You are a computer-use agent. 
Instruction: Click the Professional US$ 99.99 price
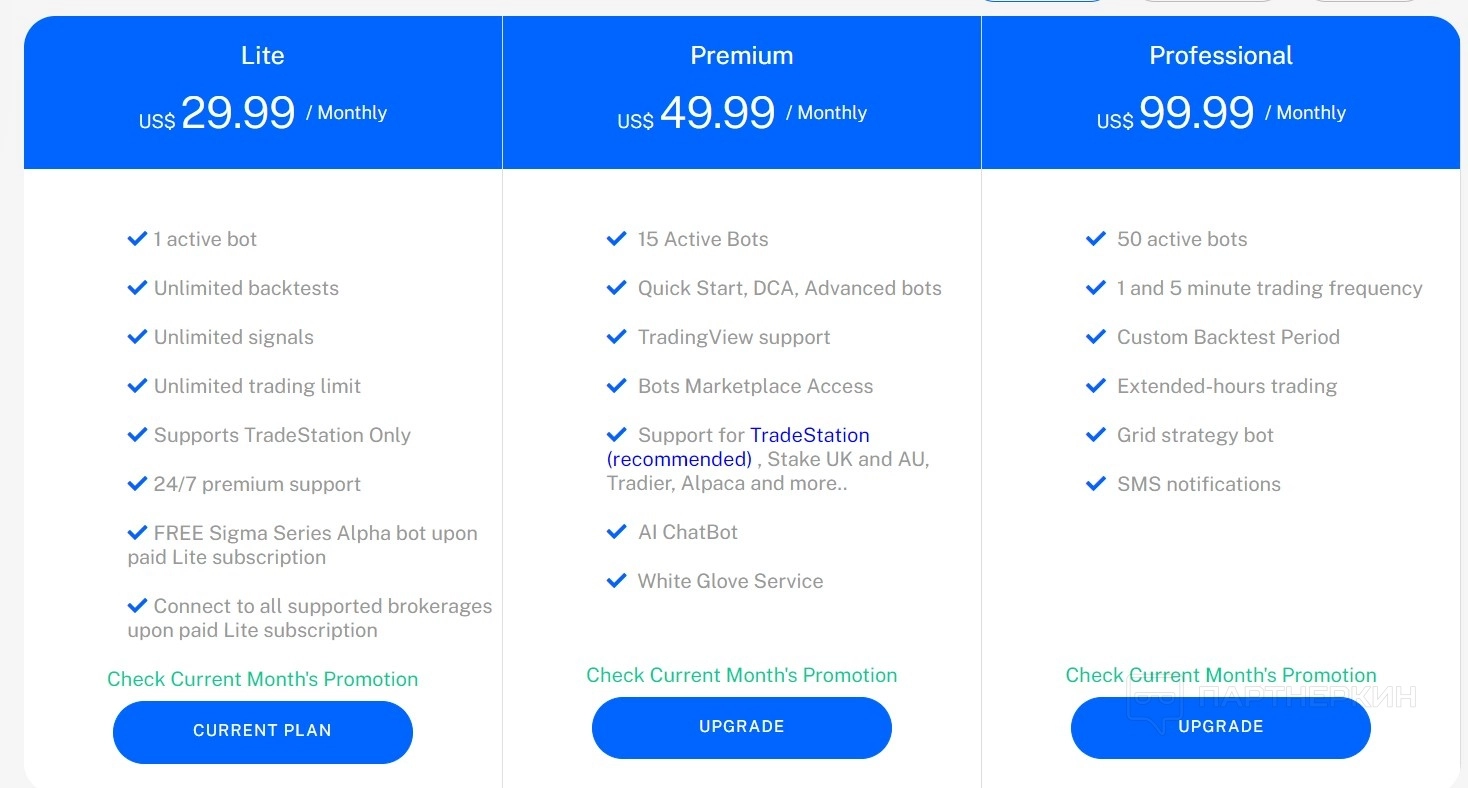click(x=1195, y=113)
